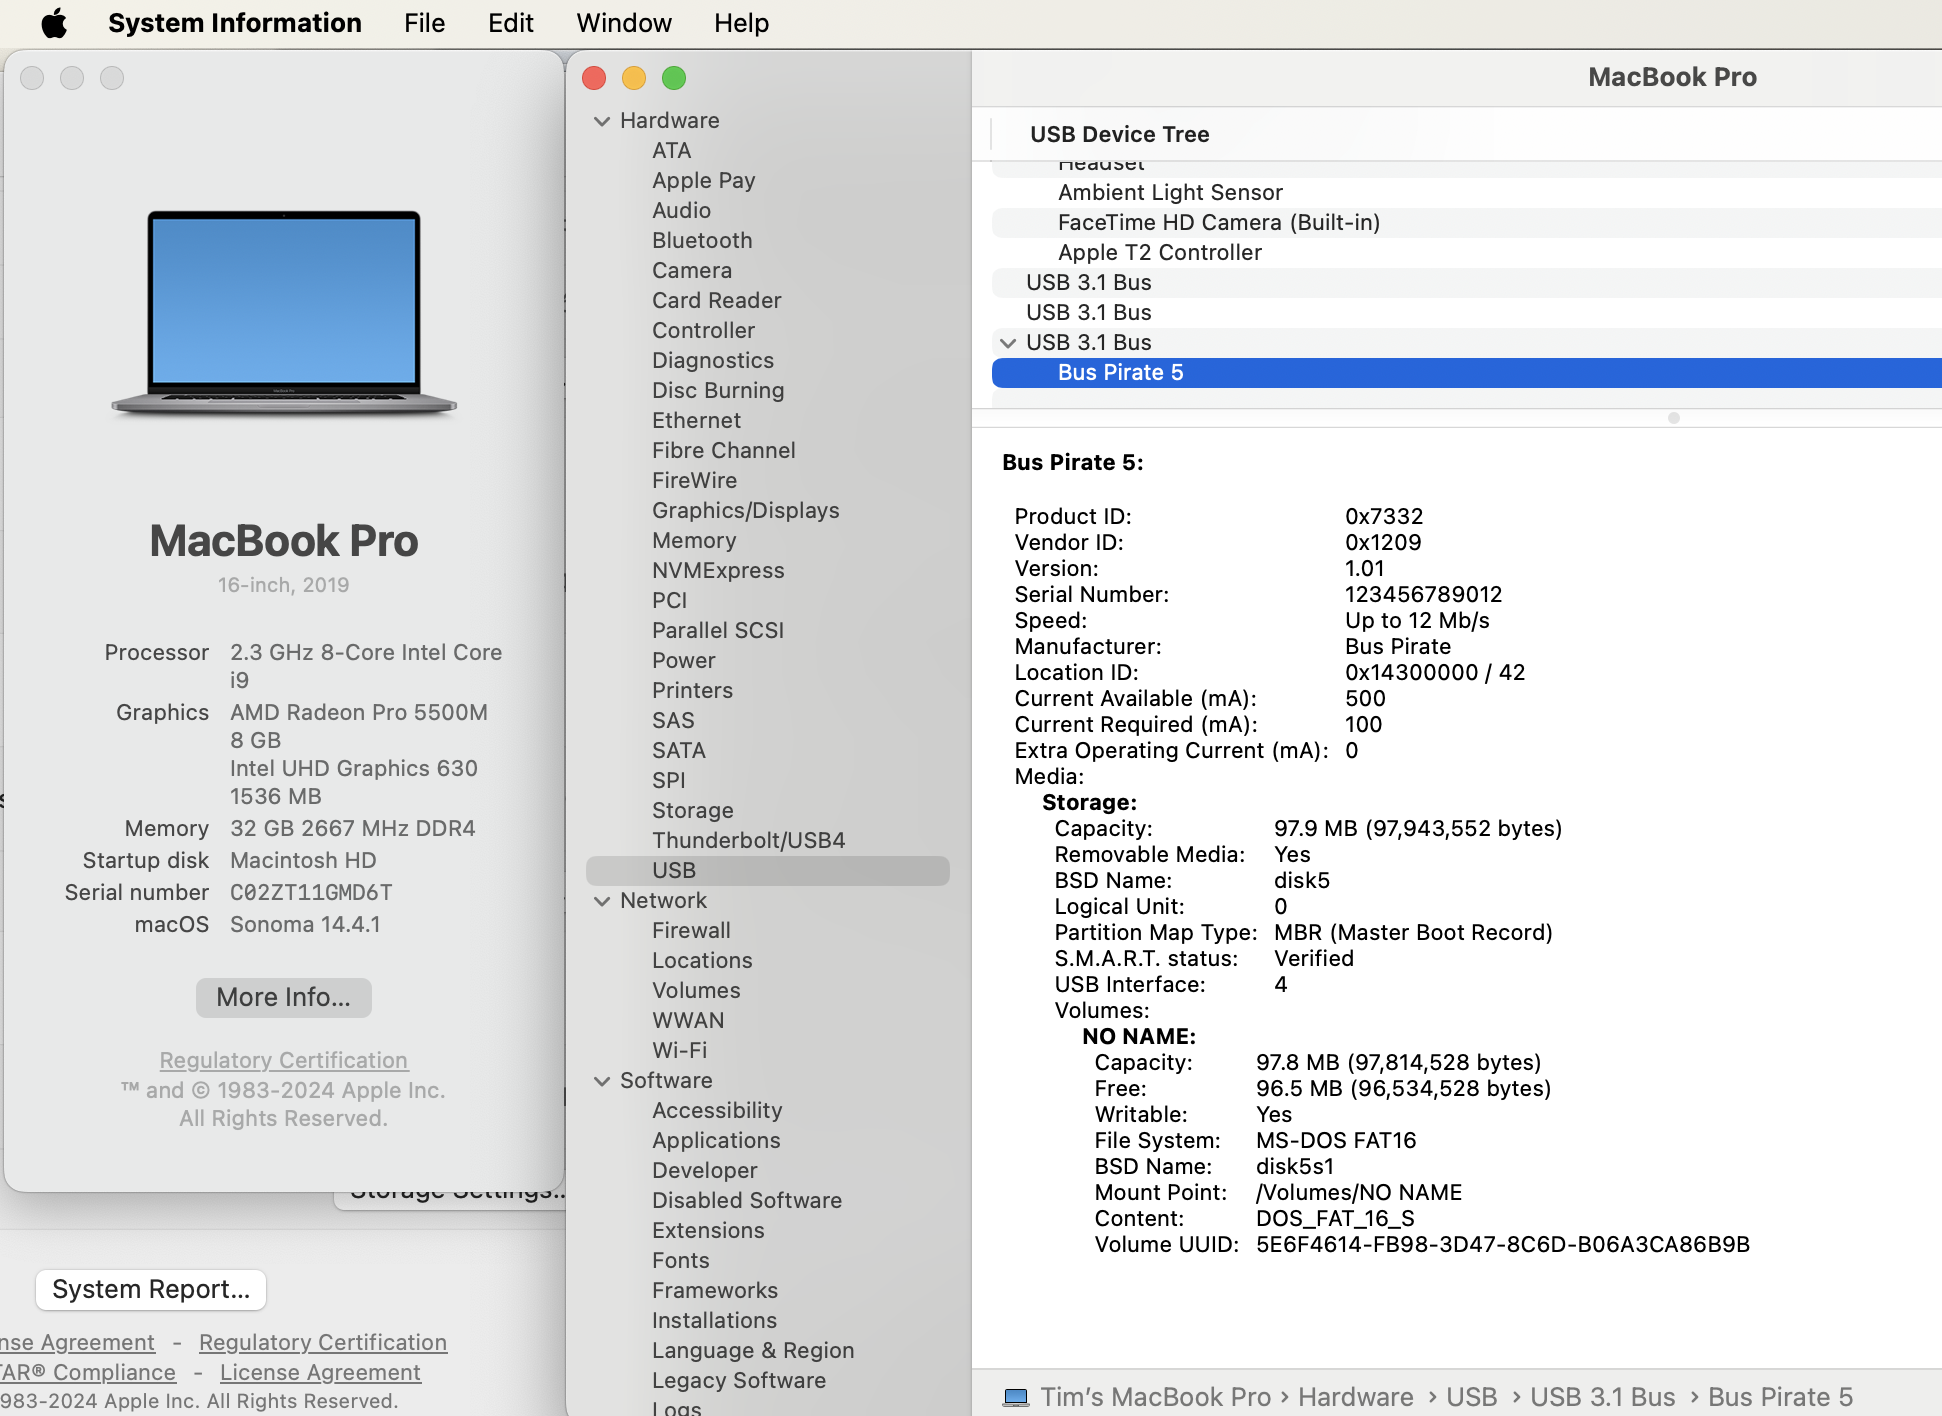Open the System Information app menu
1942x1416 pixels.
coord(235,23)
